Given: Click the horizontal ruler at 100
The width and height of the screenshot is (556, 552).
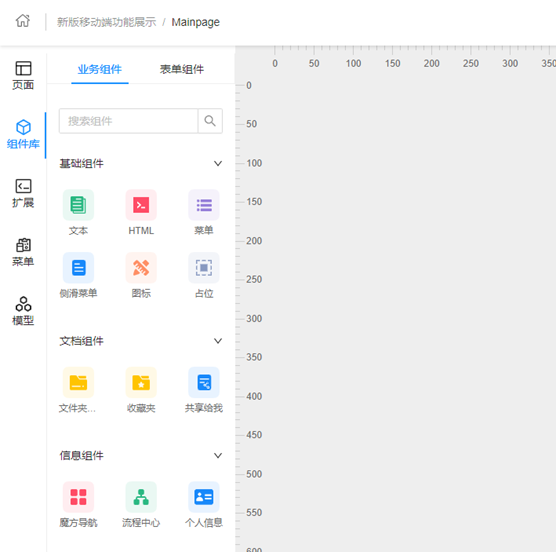Looking at the screenshot, I should pos(354,63).
